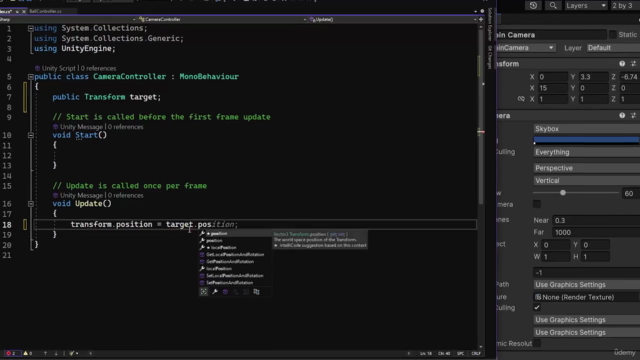This screenshot has height=360, width=640.
Task: Select the 'SetLocalPositionAndRotation' completion item
Action: tap(235, 276)
